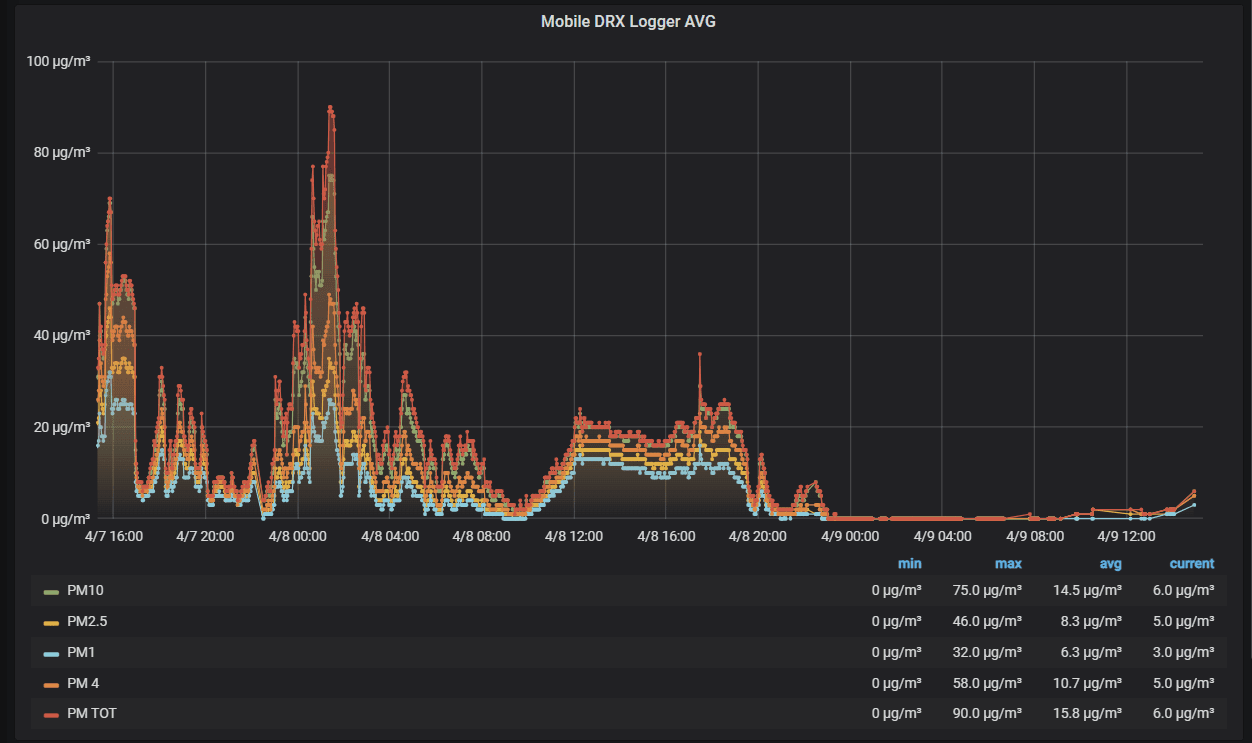
Task: Sort legend values by the avg column
Action: coord(1110,564)
